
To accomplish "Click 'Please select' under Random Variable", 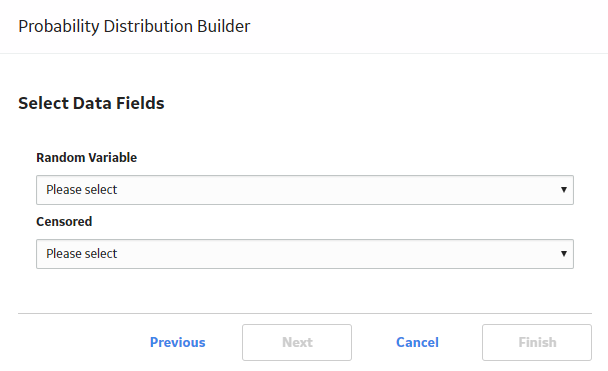I will click(x=81, y=190).
